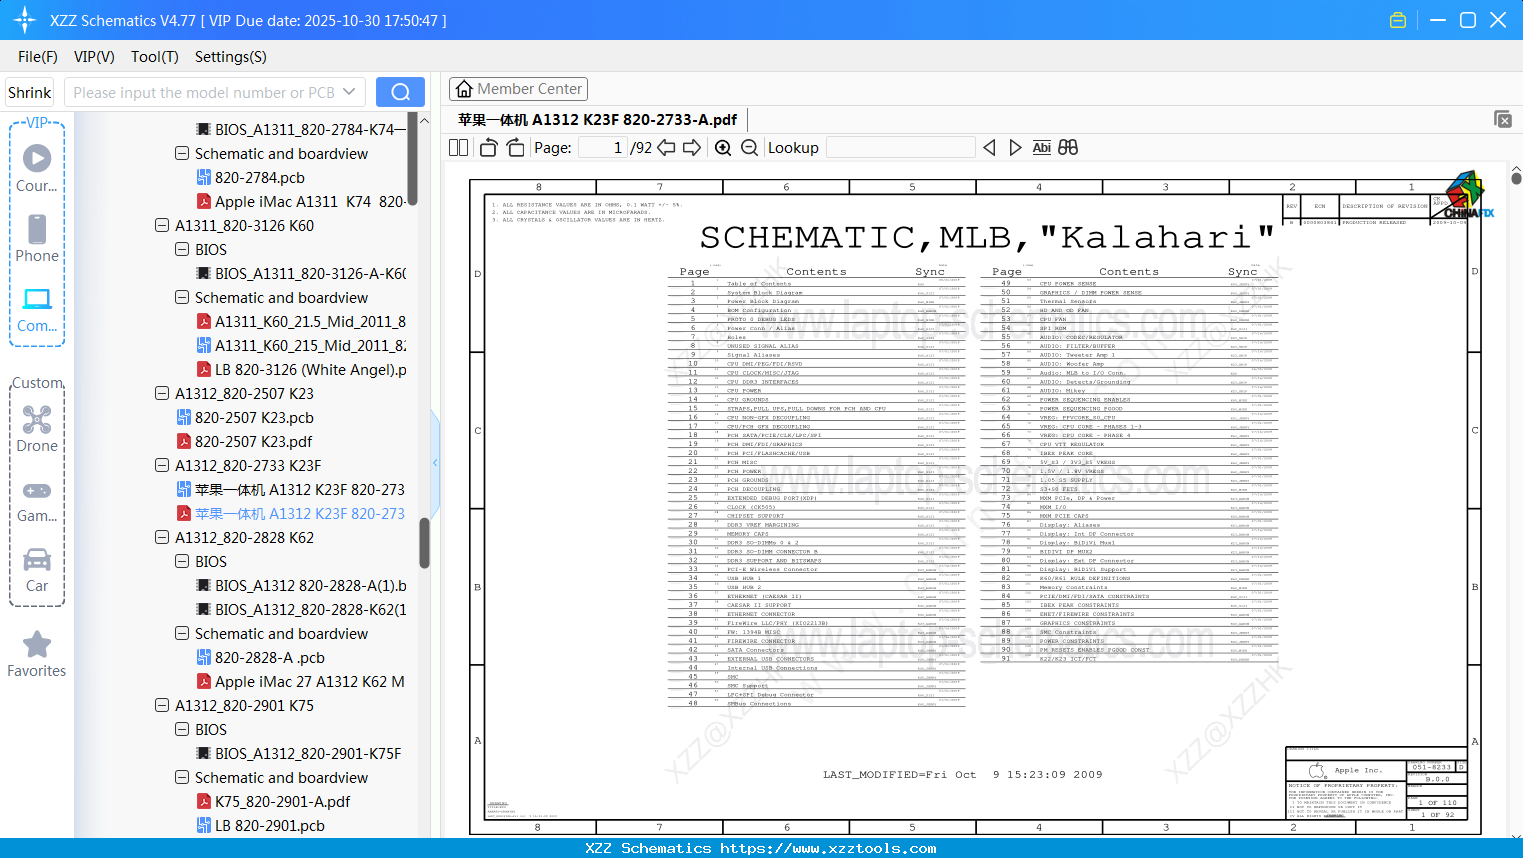Open the Drone category in the sidebar
Viewport: 1523px width, 858px height.
(x=37, y=429)
